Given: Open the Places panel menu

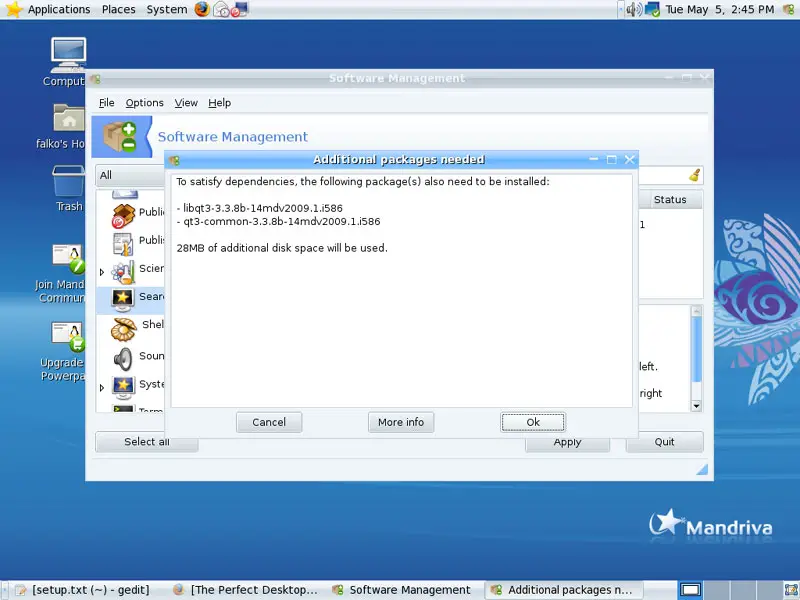Looking at the screenshot, I should click(x=118, y=9).
